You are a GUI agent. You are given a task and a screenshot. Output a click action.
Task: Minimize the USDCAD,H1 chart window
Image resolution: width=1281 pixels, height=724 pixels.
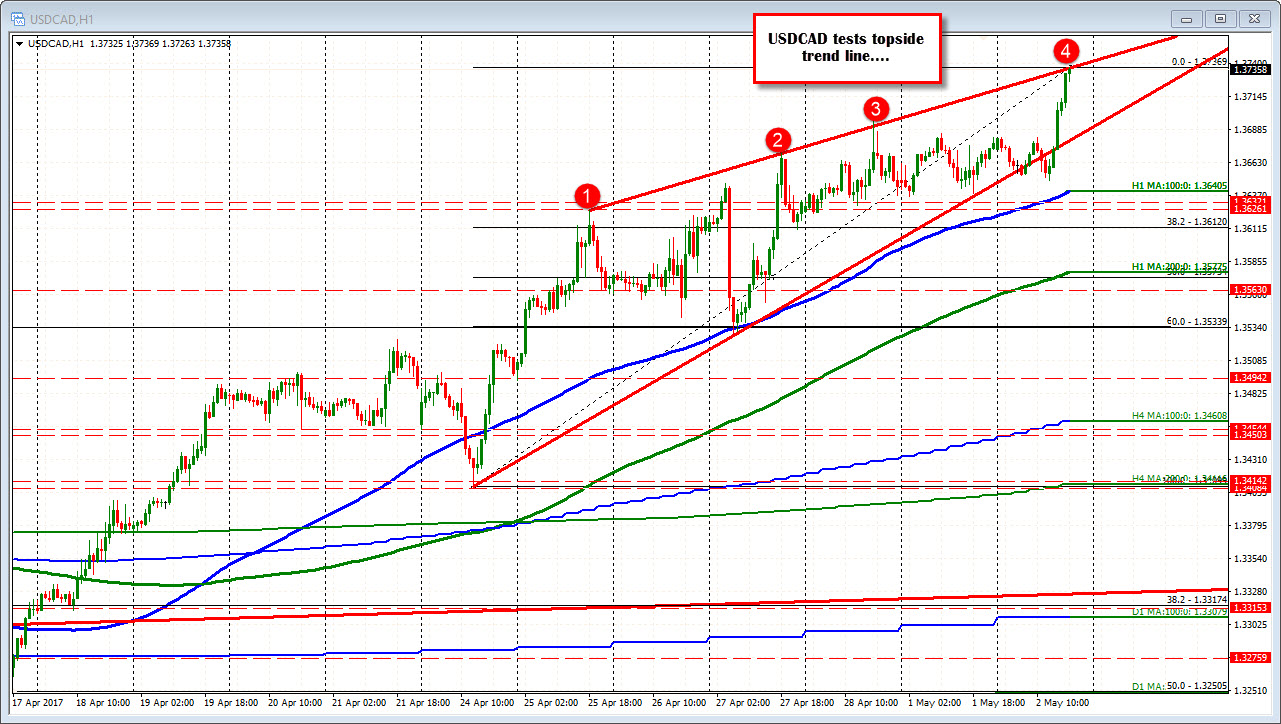[1187, 18]
